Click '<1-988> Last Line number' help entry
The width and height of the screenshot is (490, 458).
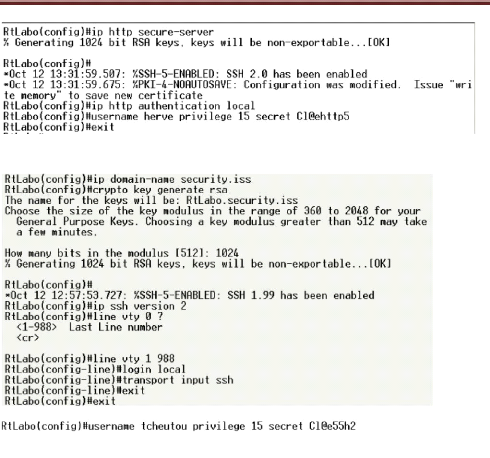tap(89, 327)
